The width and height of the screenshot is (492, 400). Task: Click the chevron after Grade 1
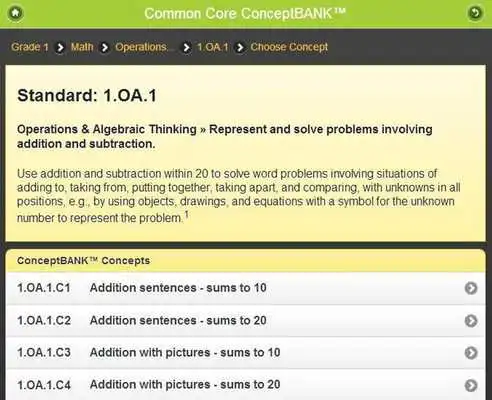click(60, 47)
